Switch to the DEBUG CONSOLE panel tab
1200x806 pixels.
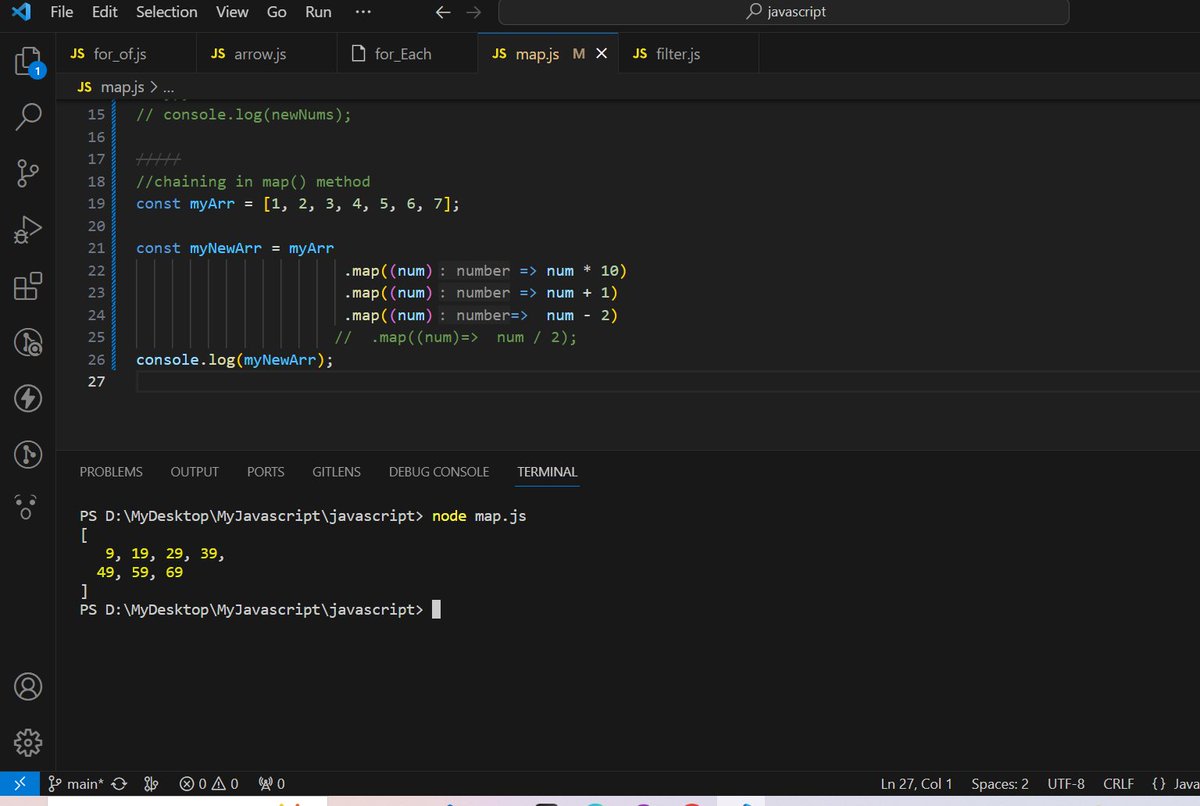439,472
